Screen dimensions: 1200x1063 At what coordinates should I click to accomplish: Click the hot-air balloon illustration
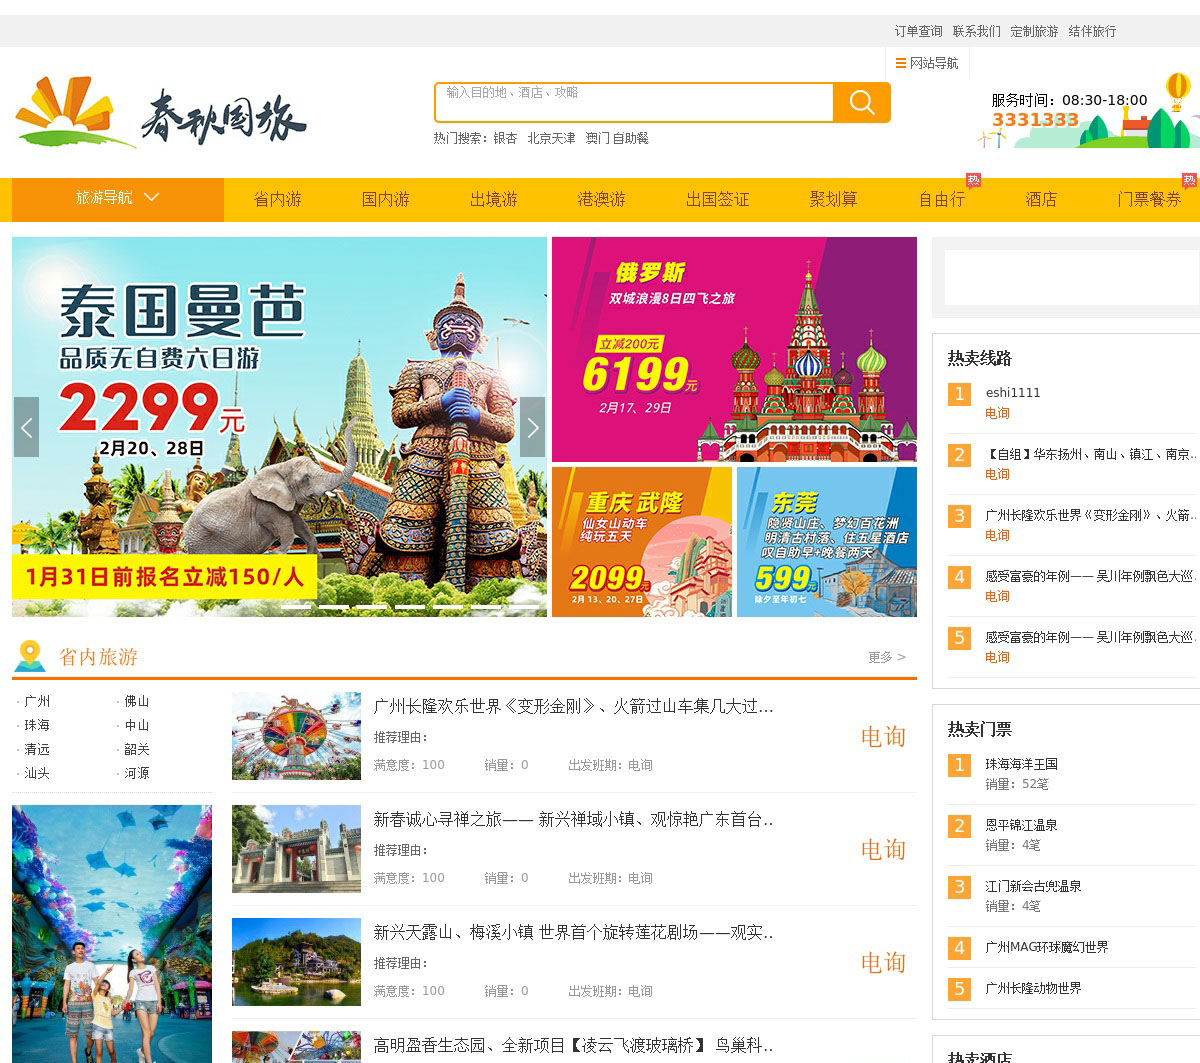(1178, 90)
